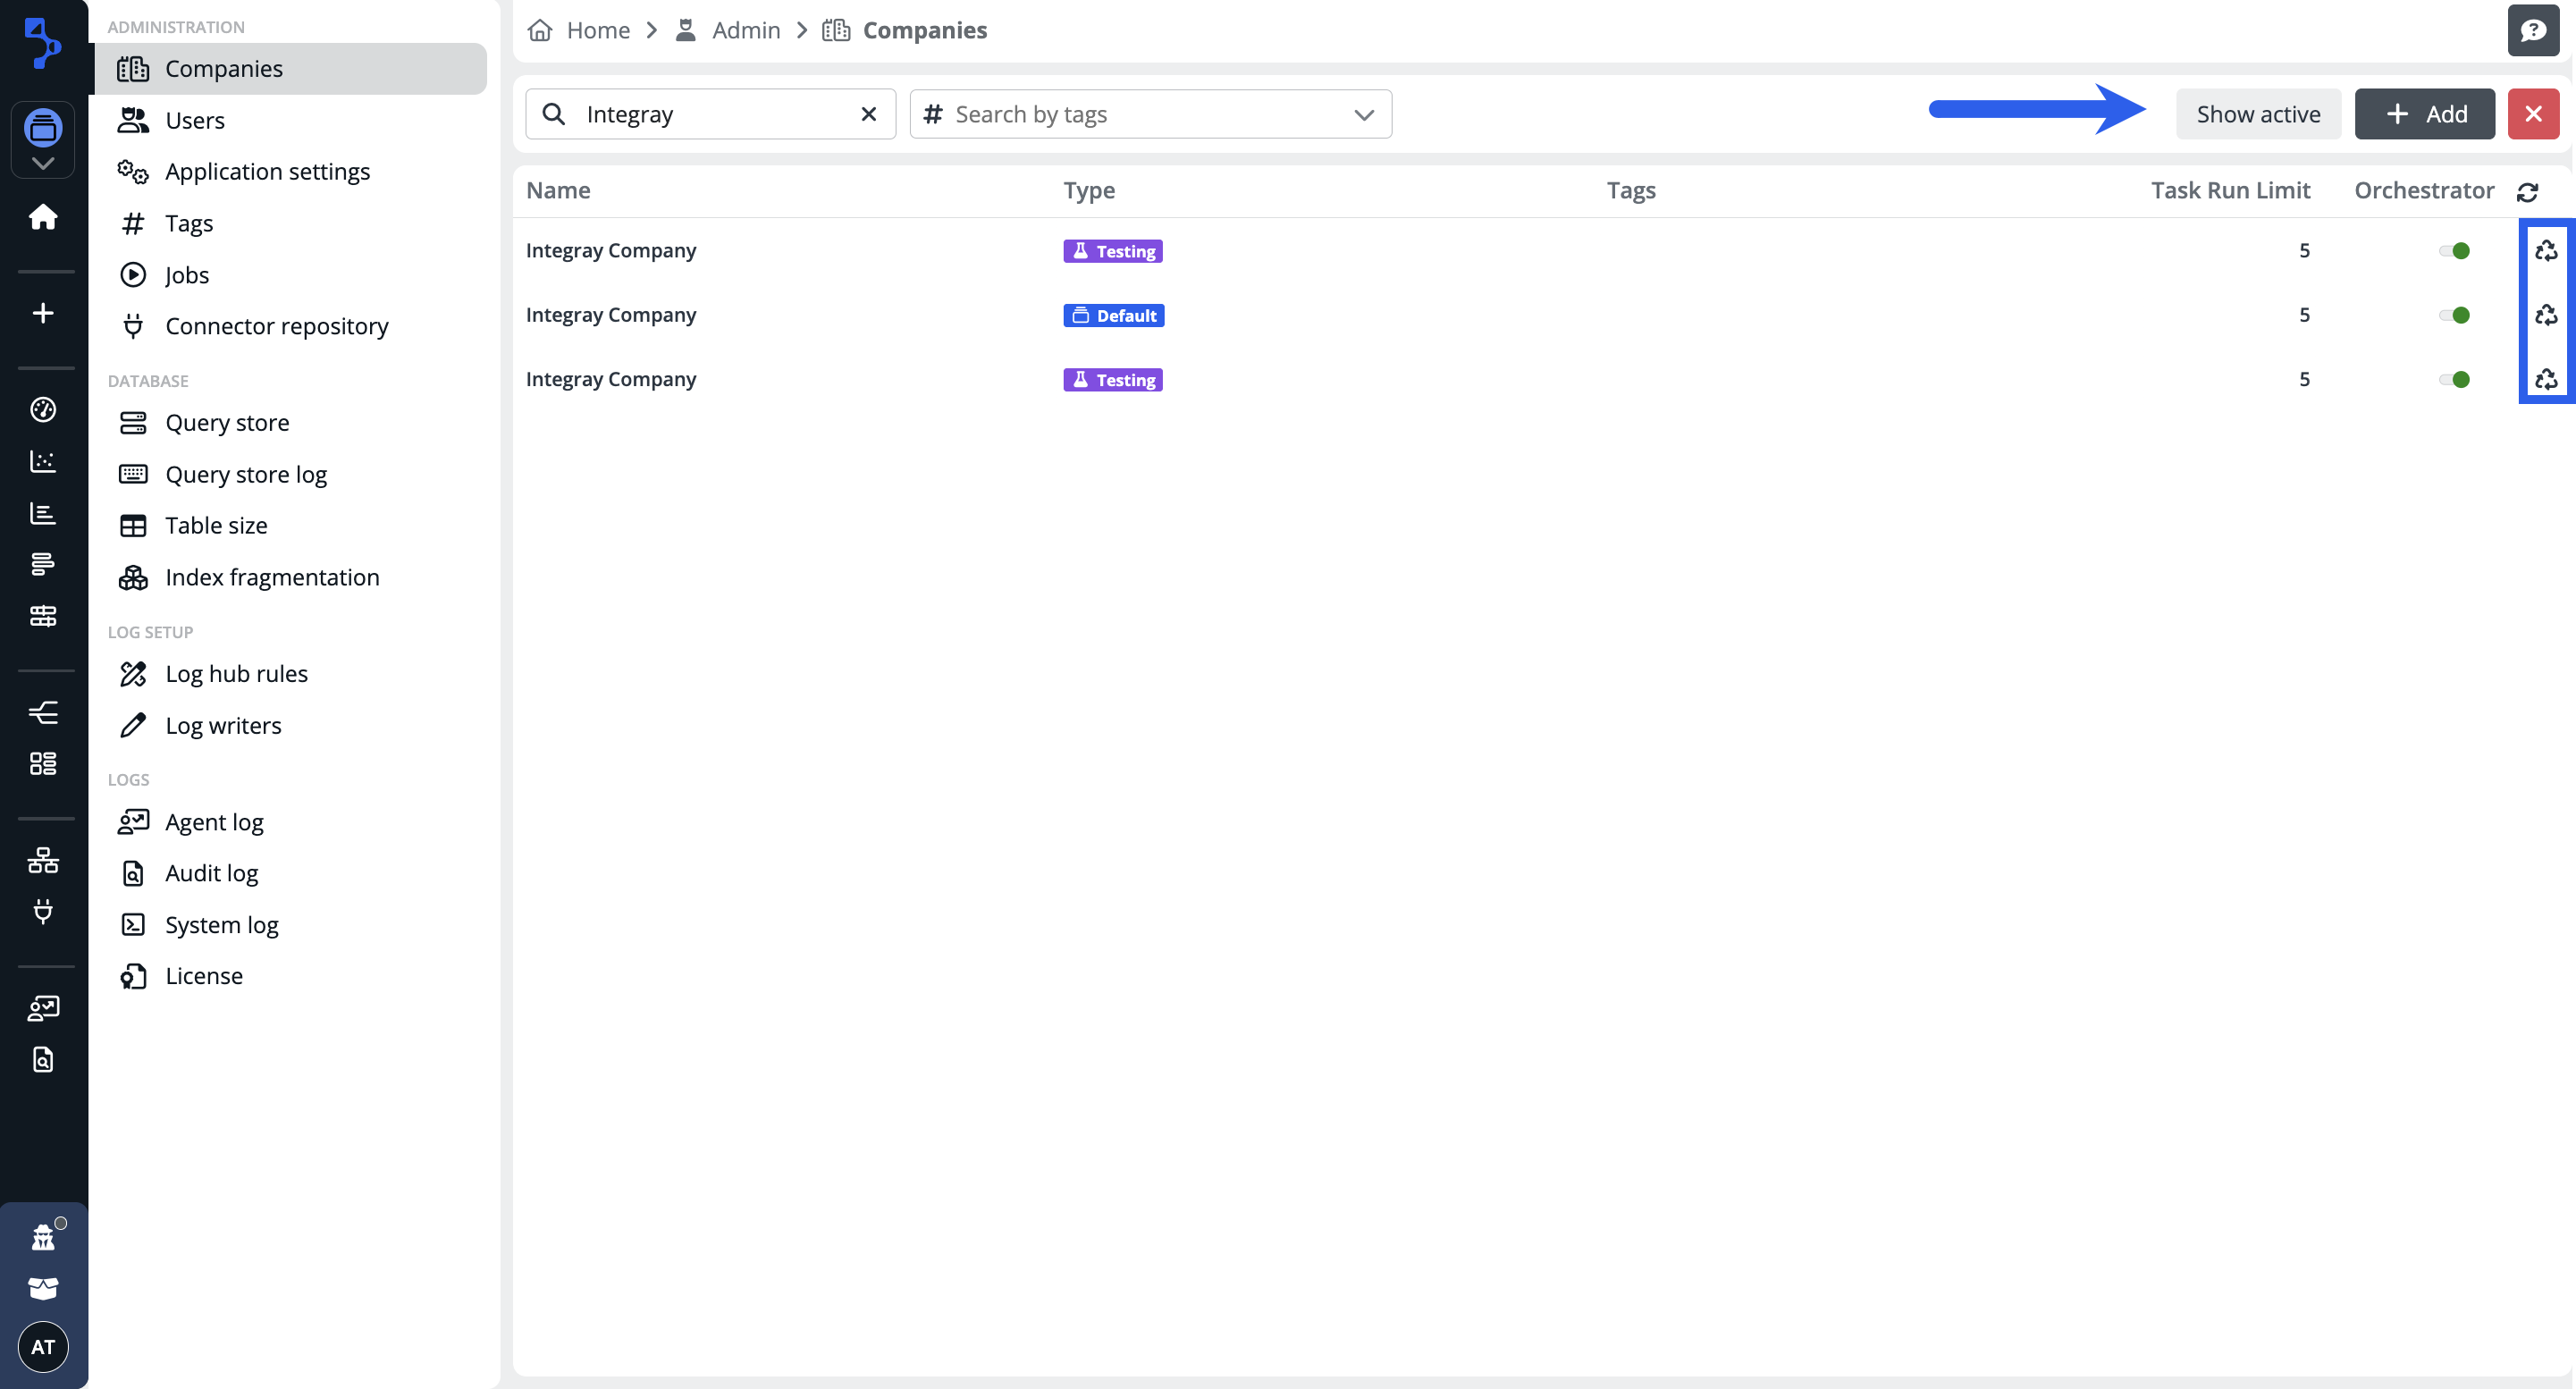
Task: Open the home icon in left rail
Action: (43, 217)
